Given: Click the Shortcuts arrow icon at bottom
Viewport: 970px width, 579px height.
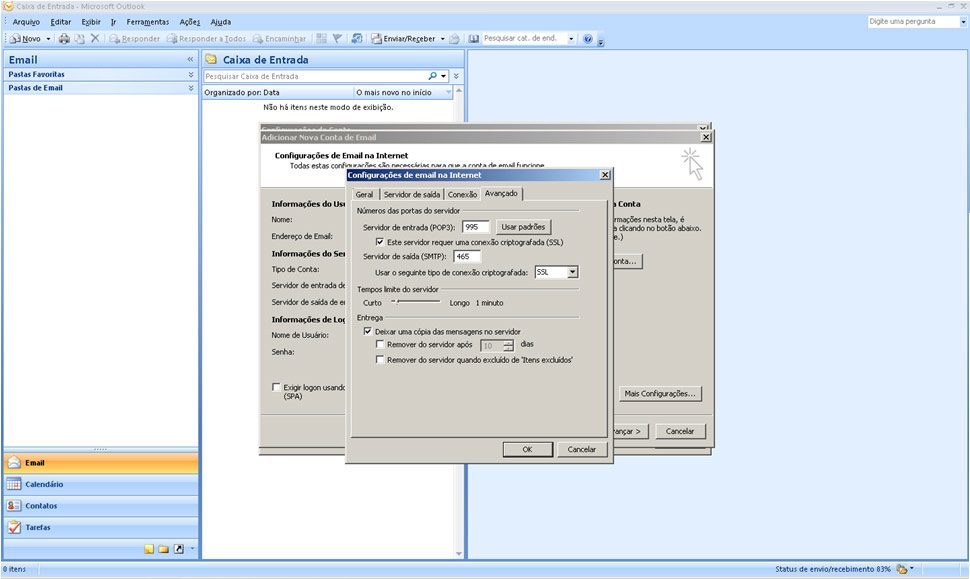Looking at the screenshot, I should pyautogui.click(x=178, y=549).
